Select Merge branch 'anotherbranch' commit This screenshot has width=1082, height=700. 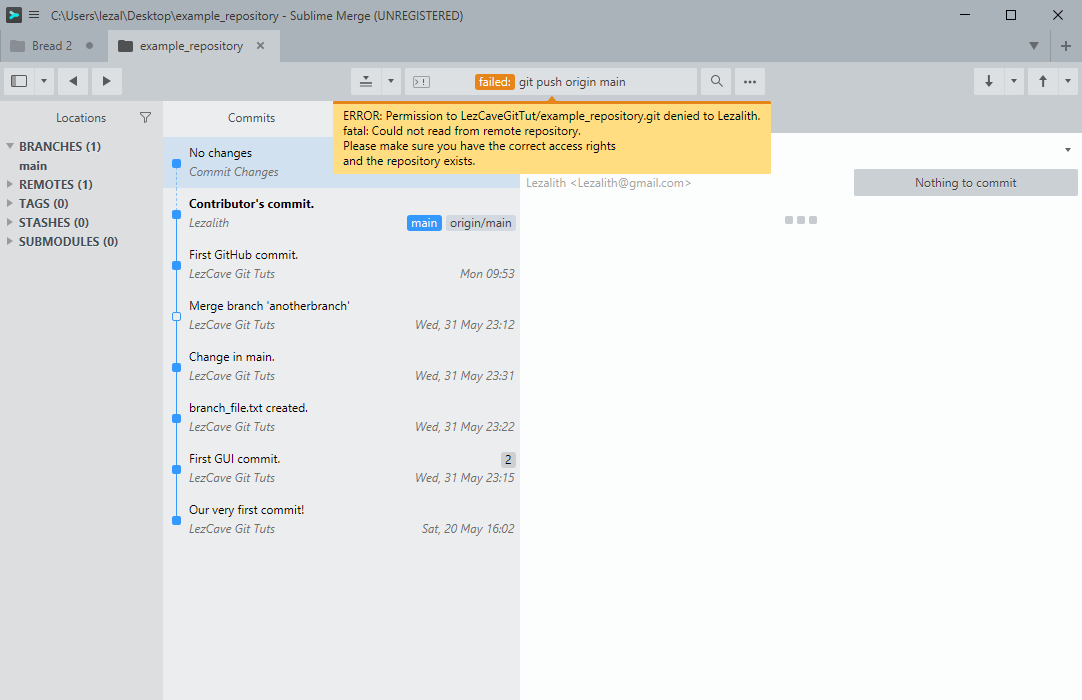tap(342, 315)
